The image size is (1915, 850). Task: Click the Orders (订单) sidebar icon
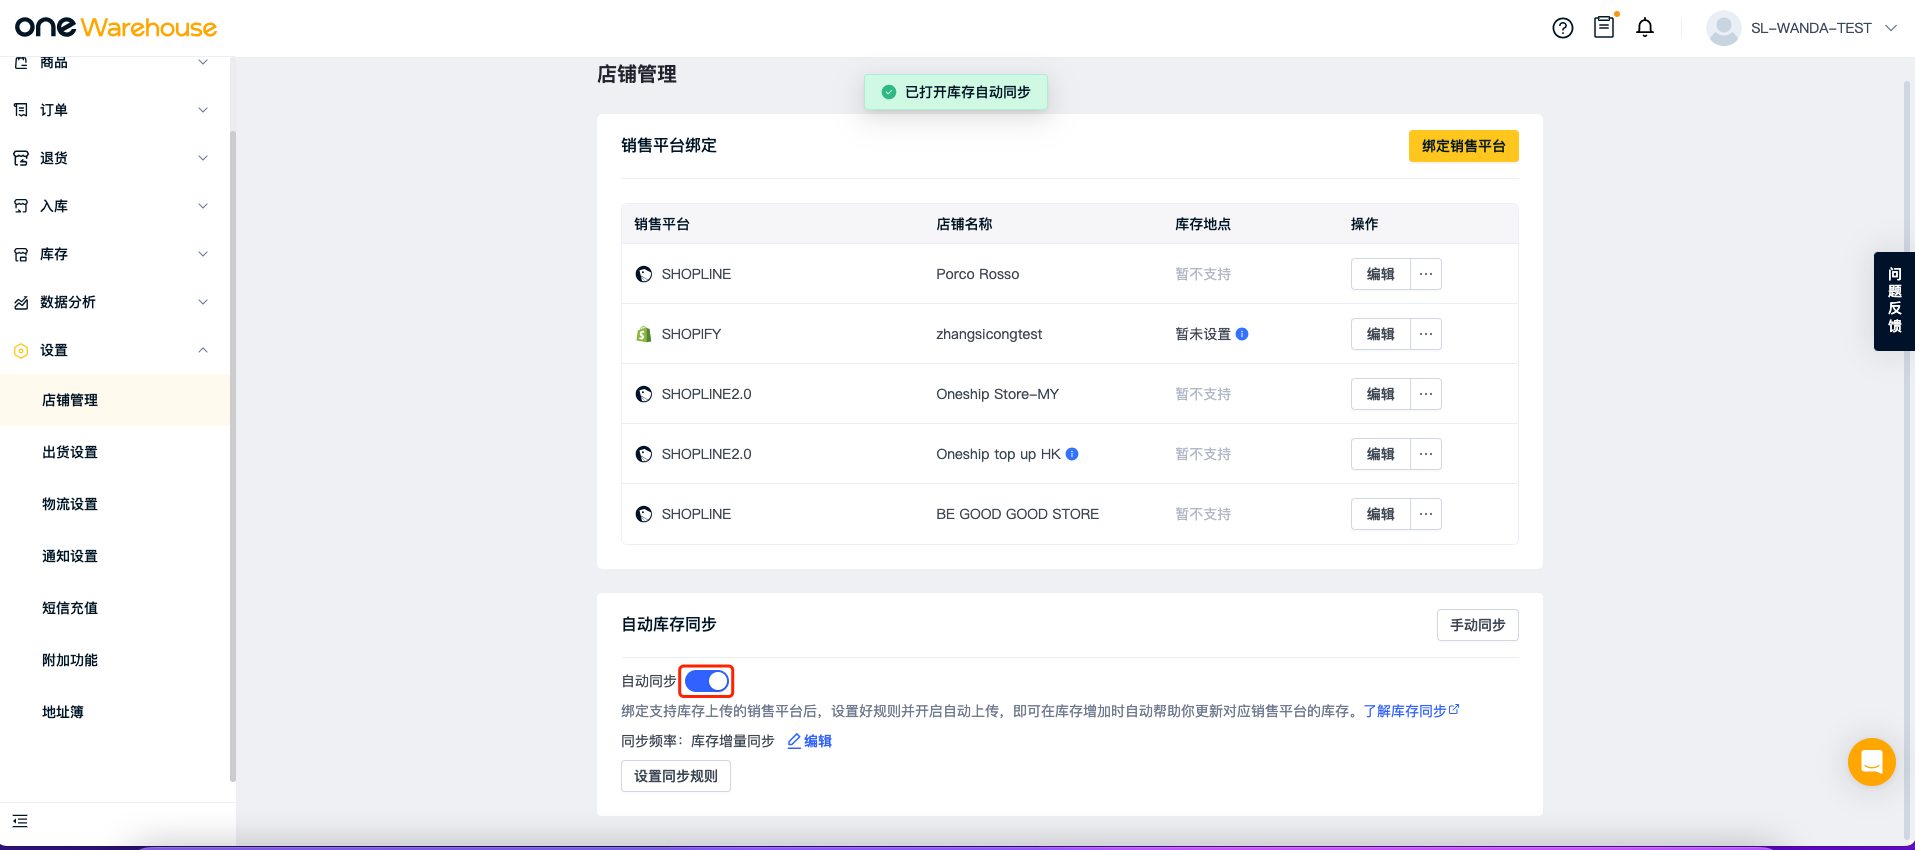[21, 110]
